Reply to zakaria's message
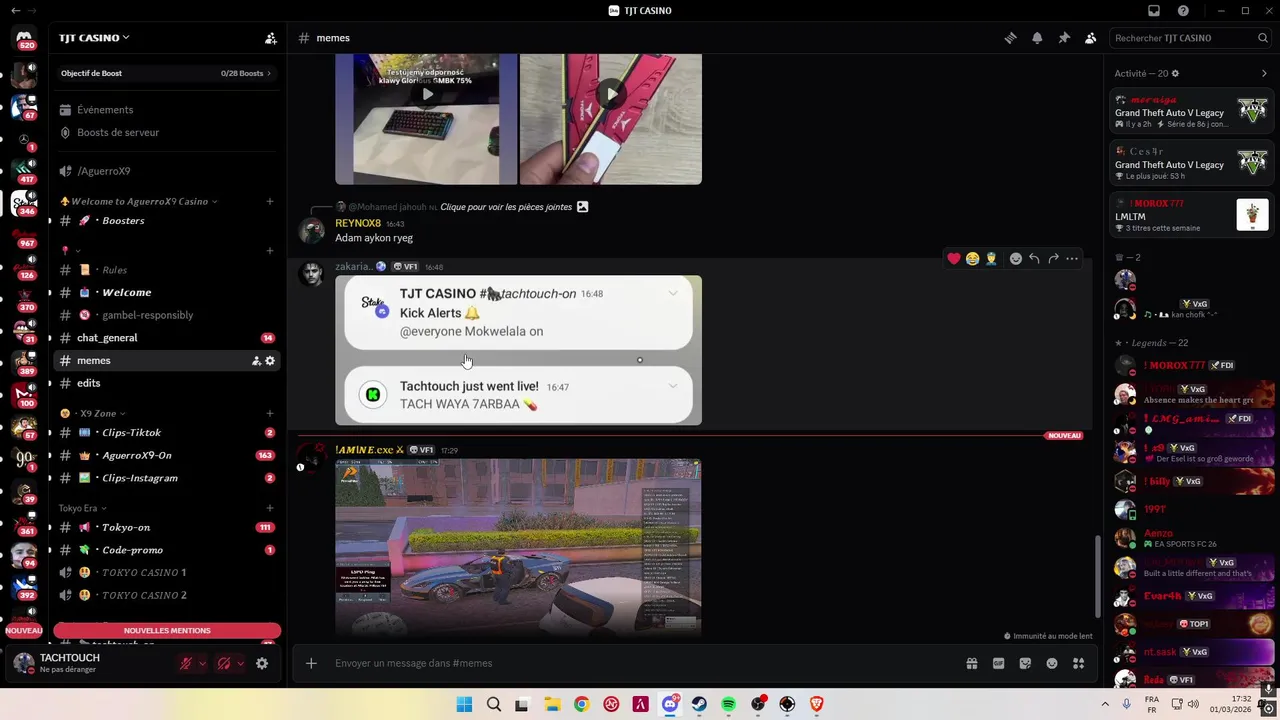 pyautogui.click(x=1034, y=259)
